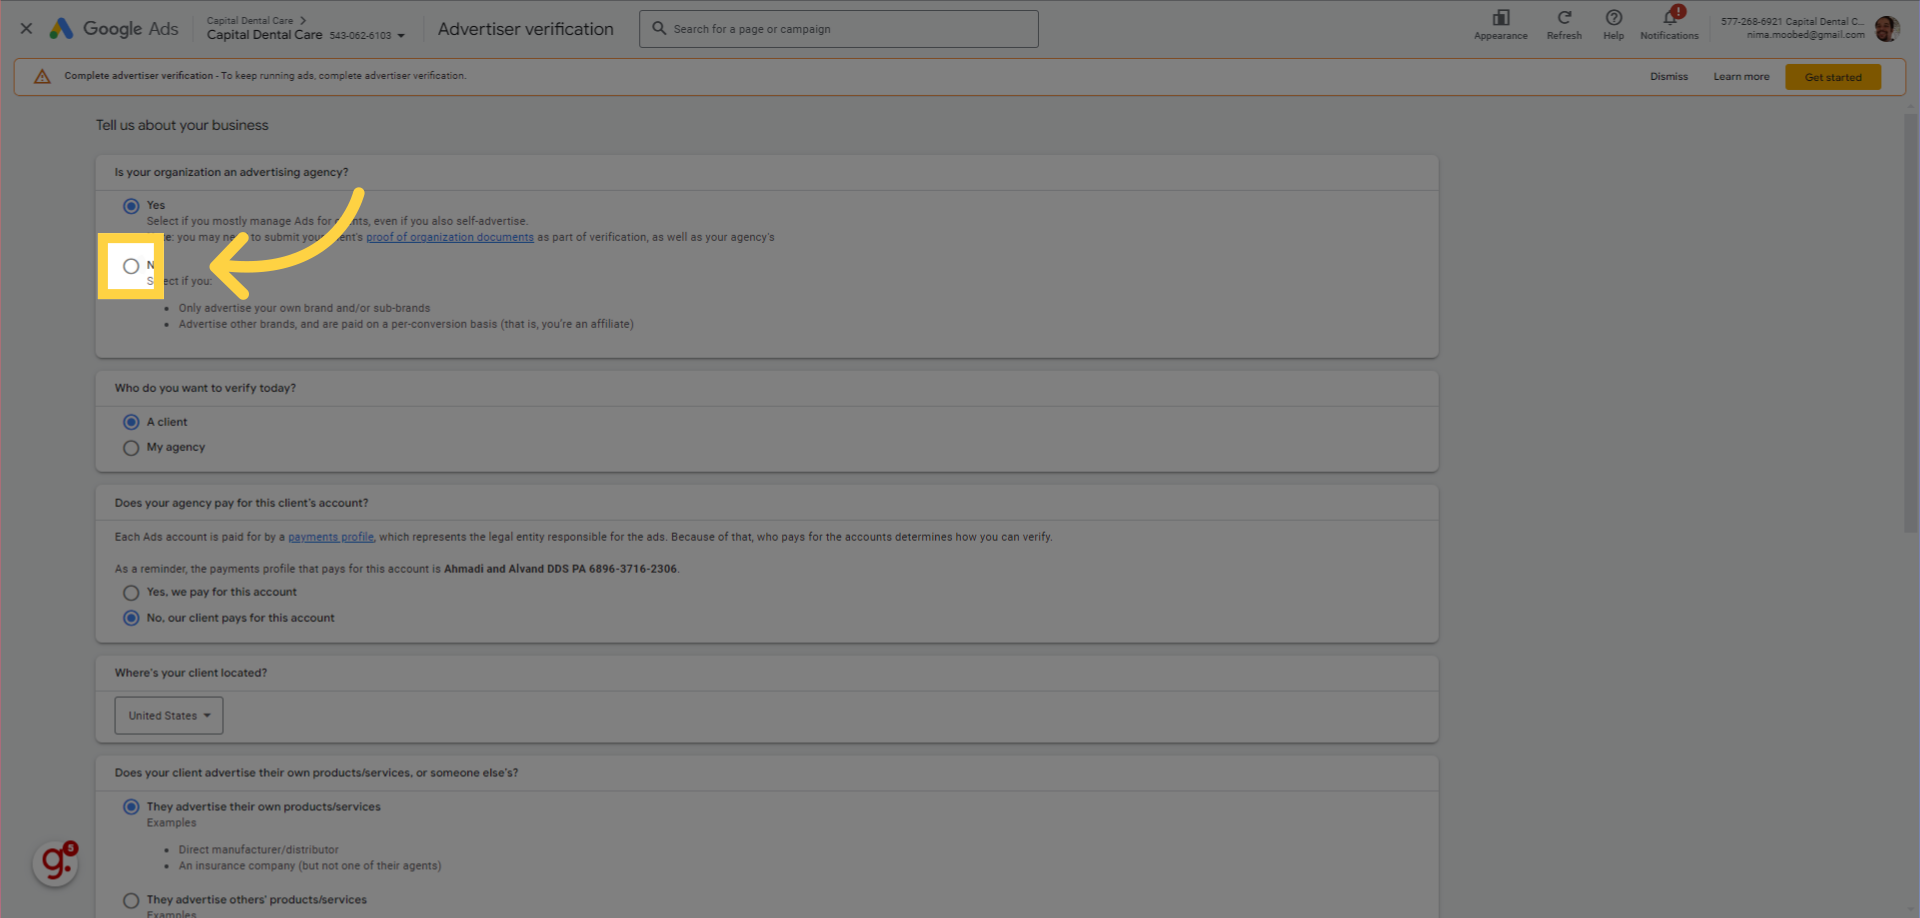Image resolution: width=1920 pixels, height=918 pixels.
Task: Click the Google Ads logo
Action: pos(114,29)
